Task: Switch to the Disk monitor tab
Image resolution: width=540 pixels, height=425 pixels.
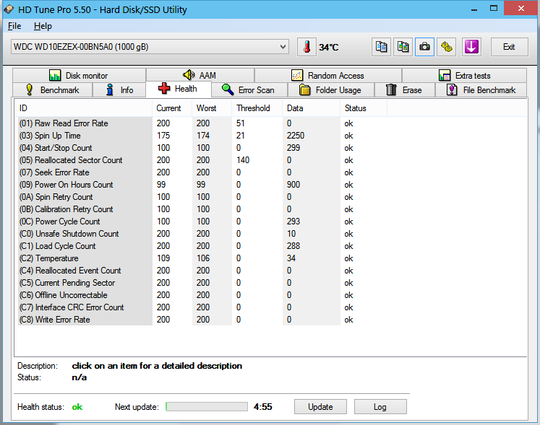Action: [79, 75]
